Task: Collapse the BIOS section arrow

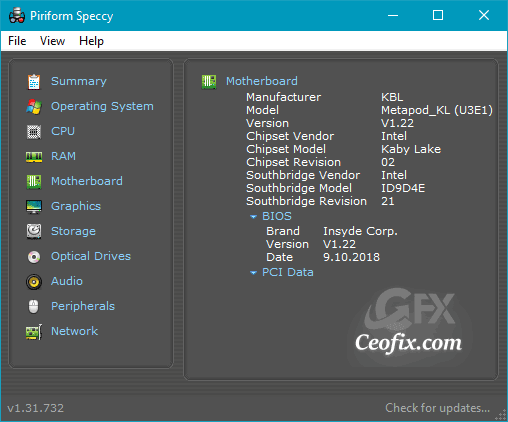Action: [x=253, y=217]
